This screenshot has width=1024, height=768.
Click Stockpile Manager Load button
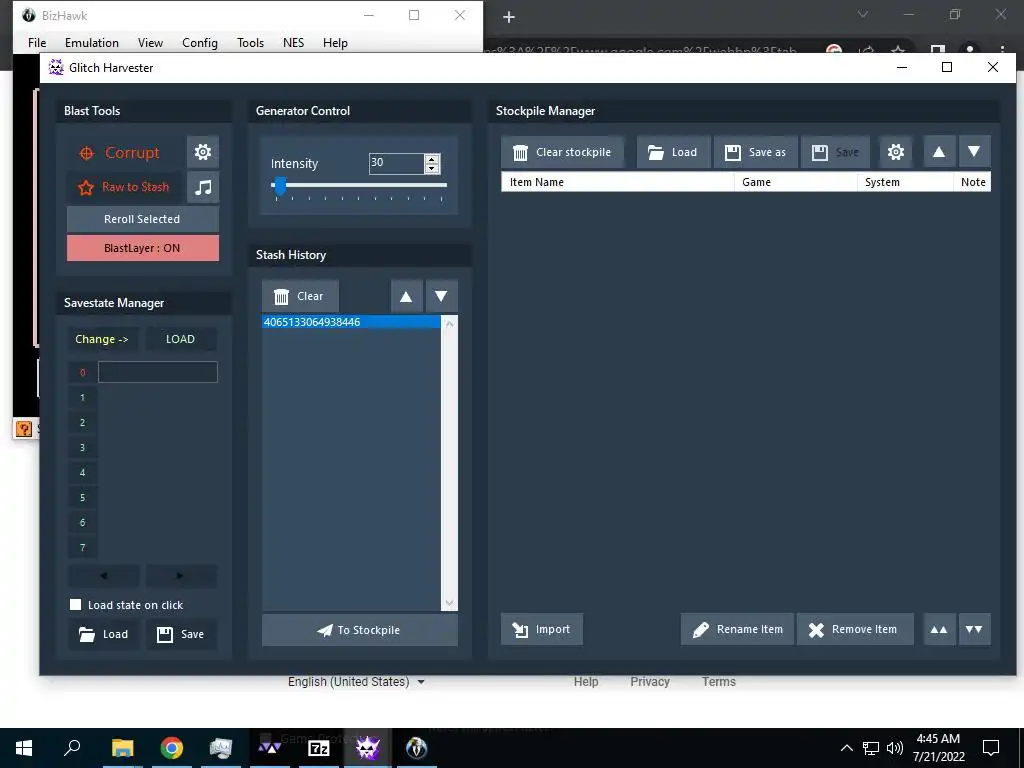[x=673, y=152]
